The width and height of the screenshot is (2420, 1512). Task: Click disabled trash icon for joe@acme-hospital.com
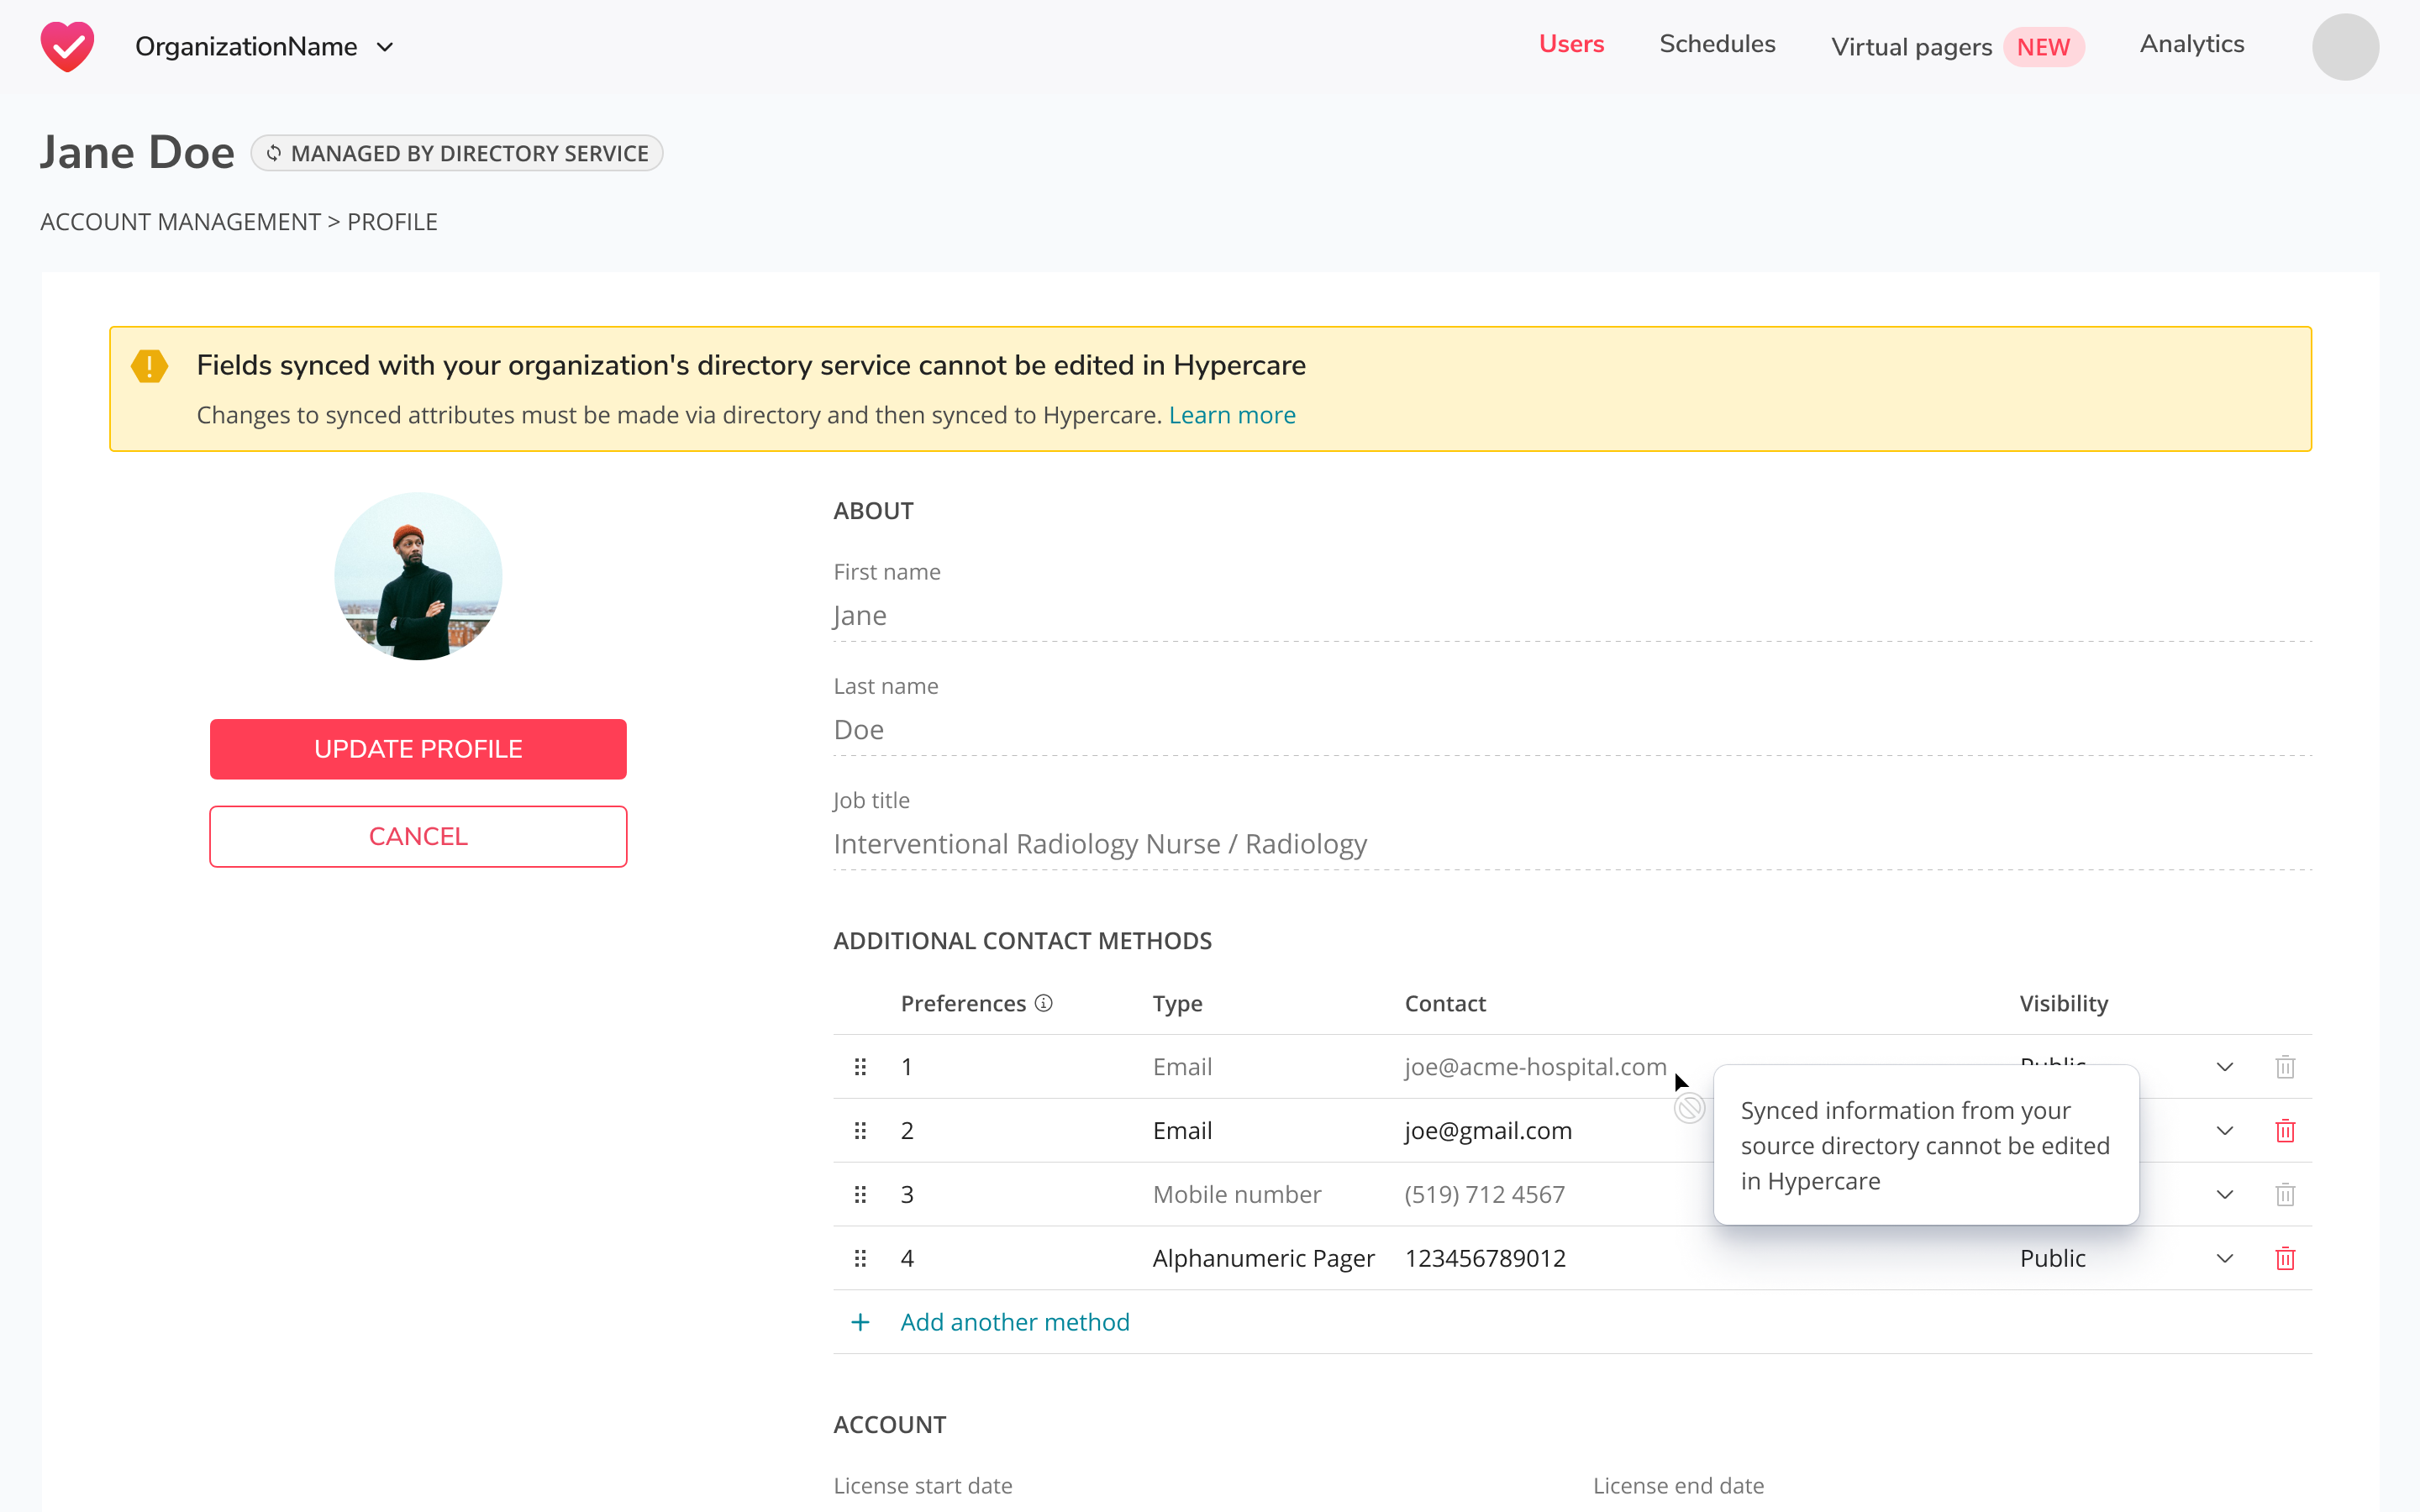click(x=2285, y=1067)
